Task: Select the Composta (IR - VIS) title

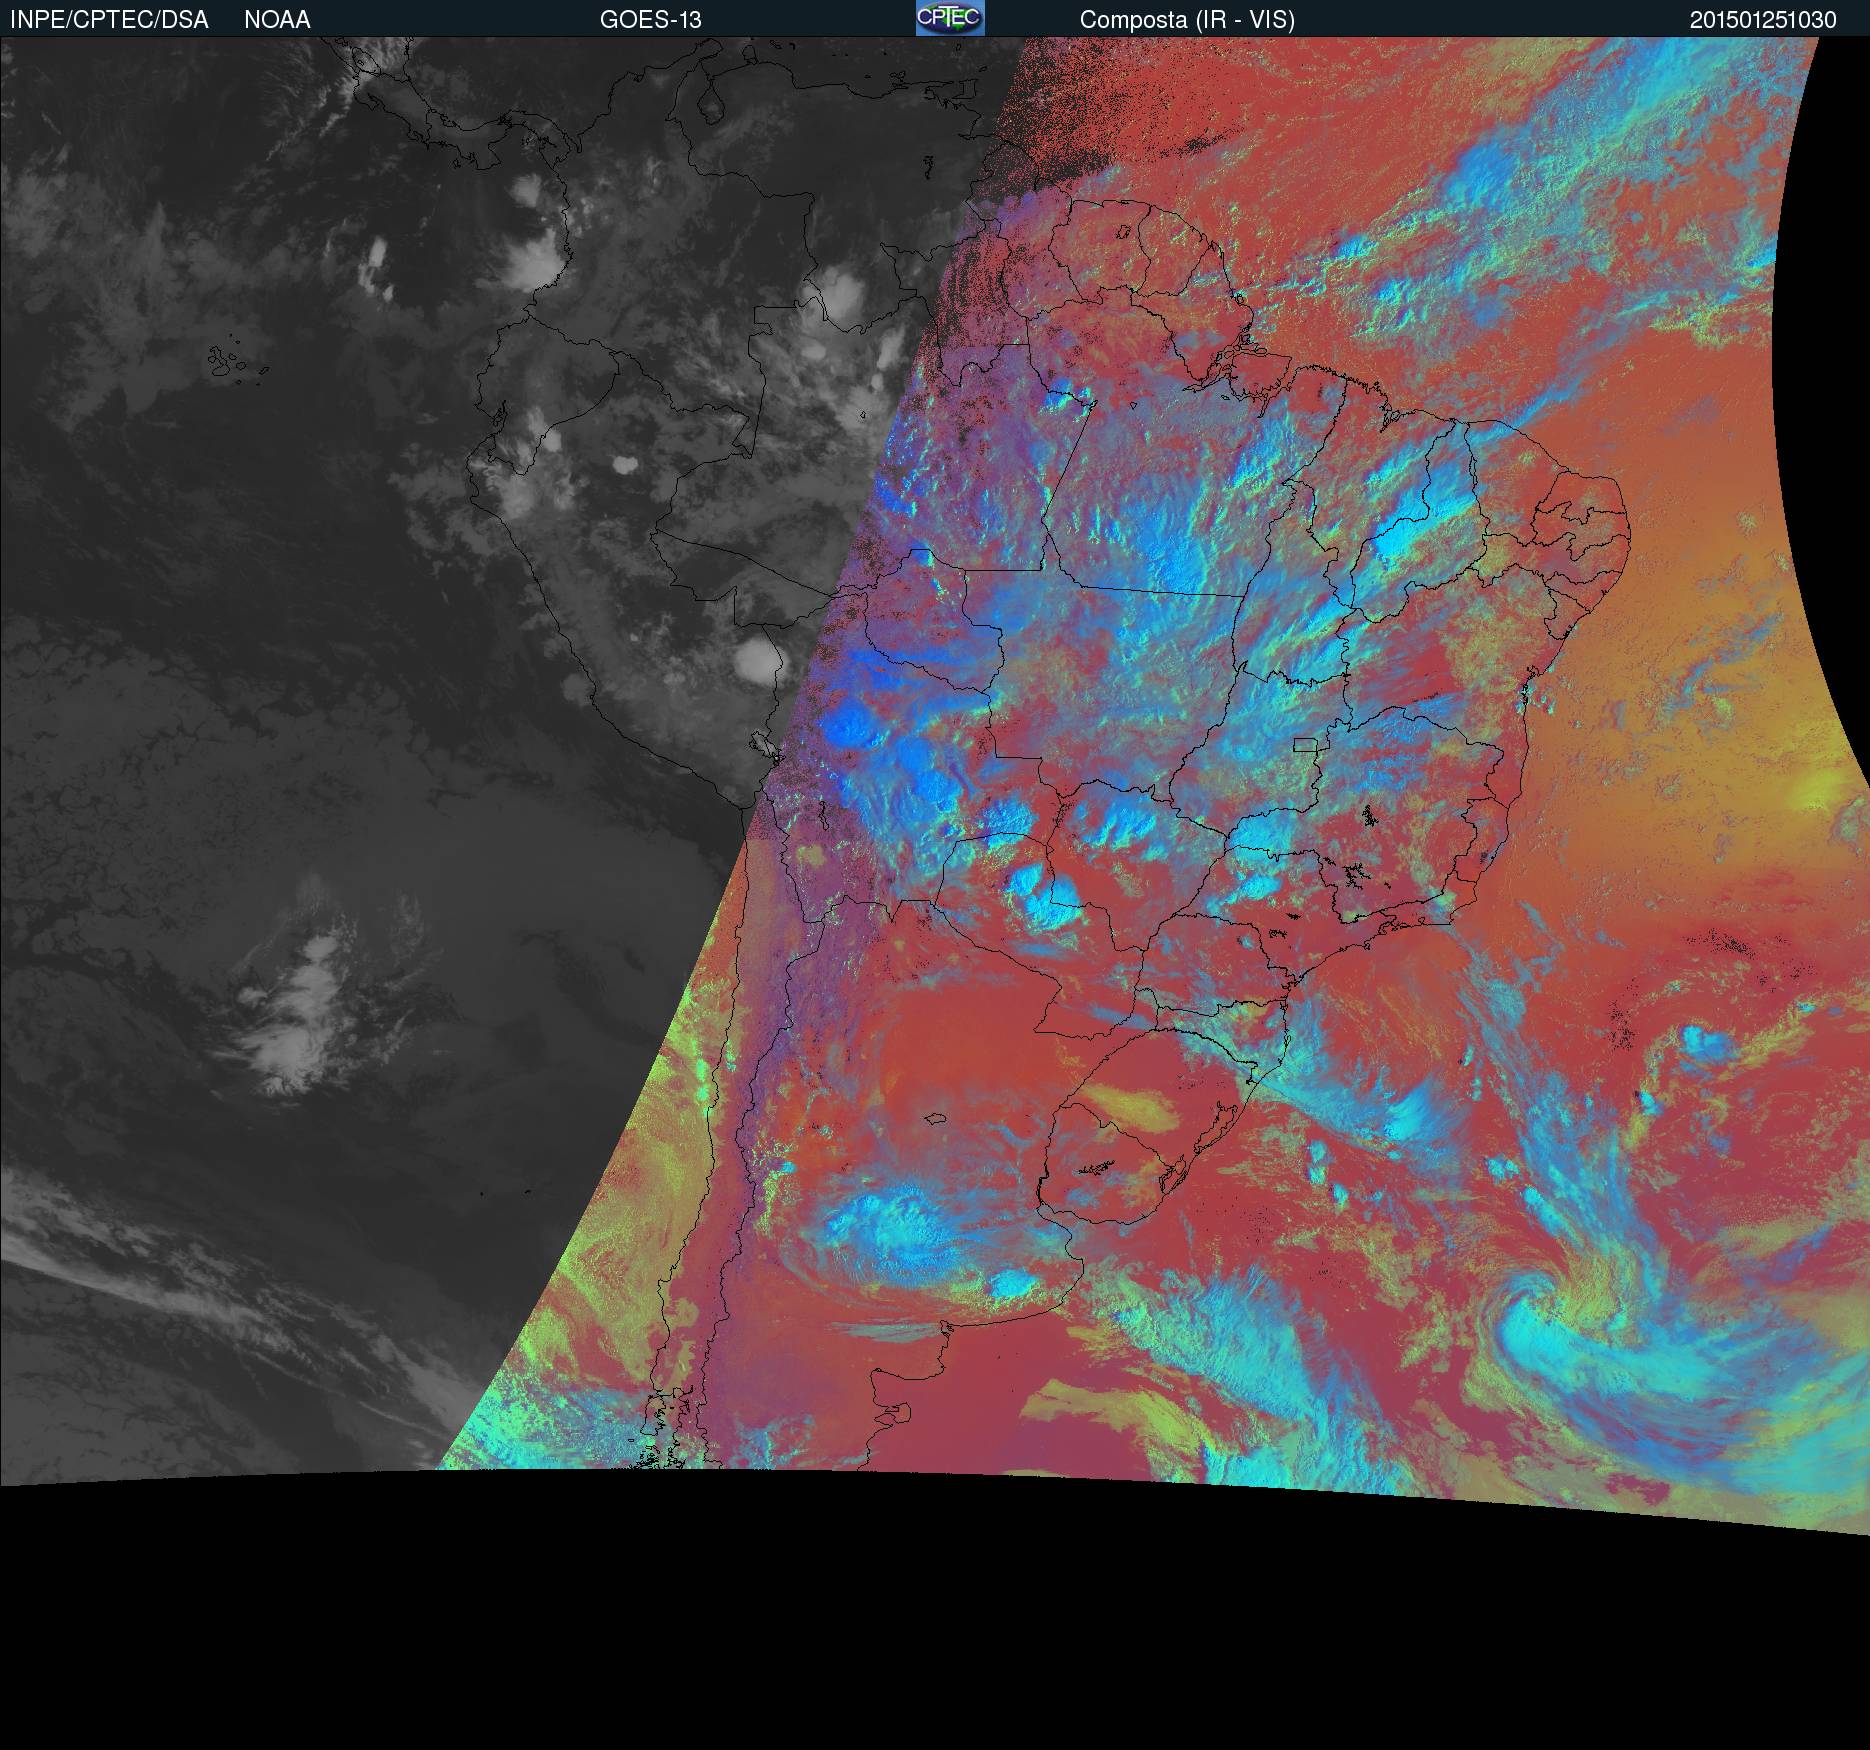Action: 1187,20
